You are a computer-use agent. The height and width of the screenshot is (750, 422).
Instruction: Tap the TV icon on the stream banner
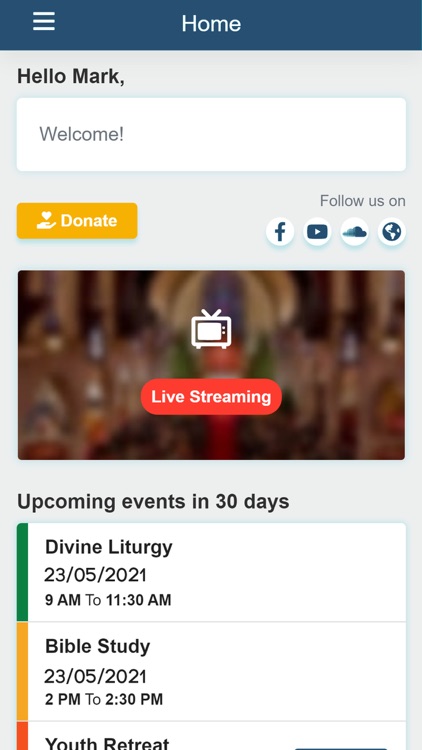pyautogui.click(x=211, y=329)
